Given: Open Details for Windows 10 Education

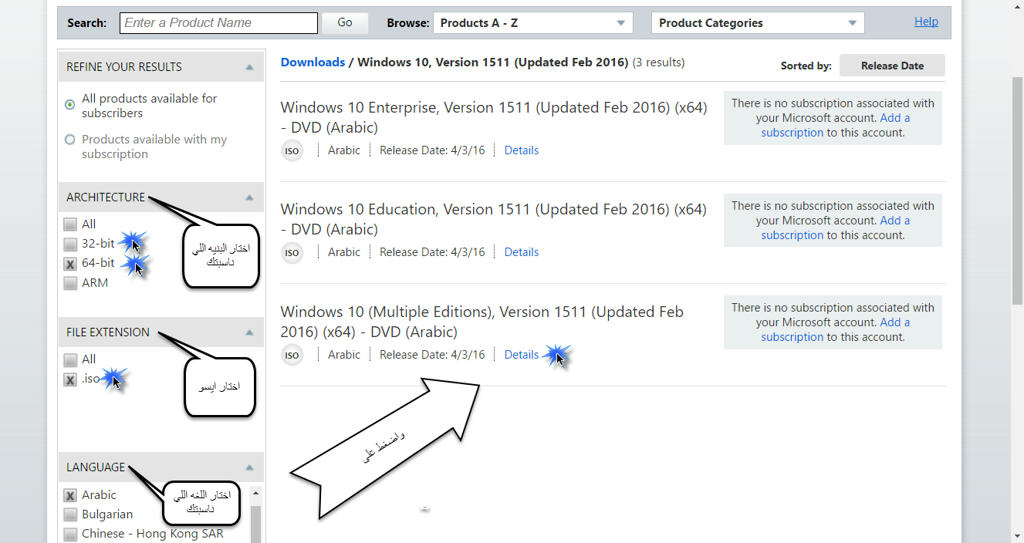Looking at the screenshot, I should pyautogui.click(x=521, y=252).
